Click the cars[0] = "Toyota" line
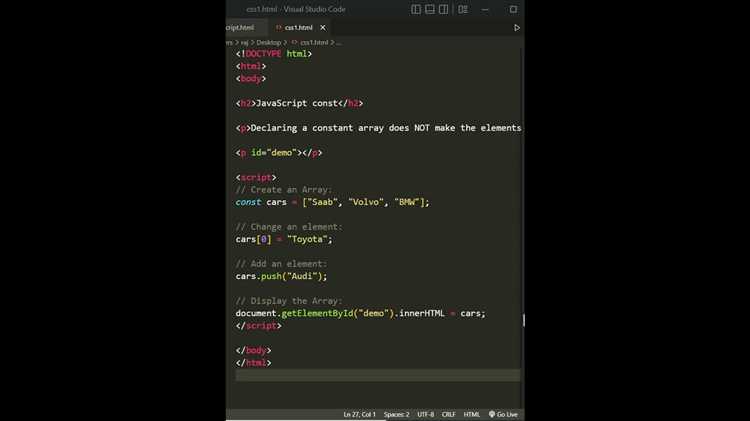Screen dimensions: 750x421 (284, 239)
